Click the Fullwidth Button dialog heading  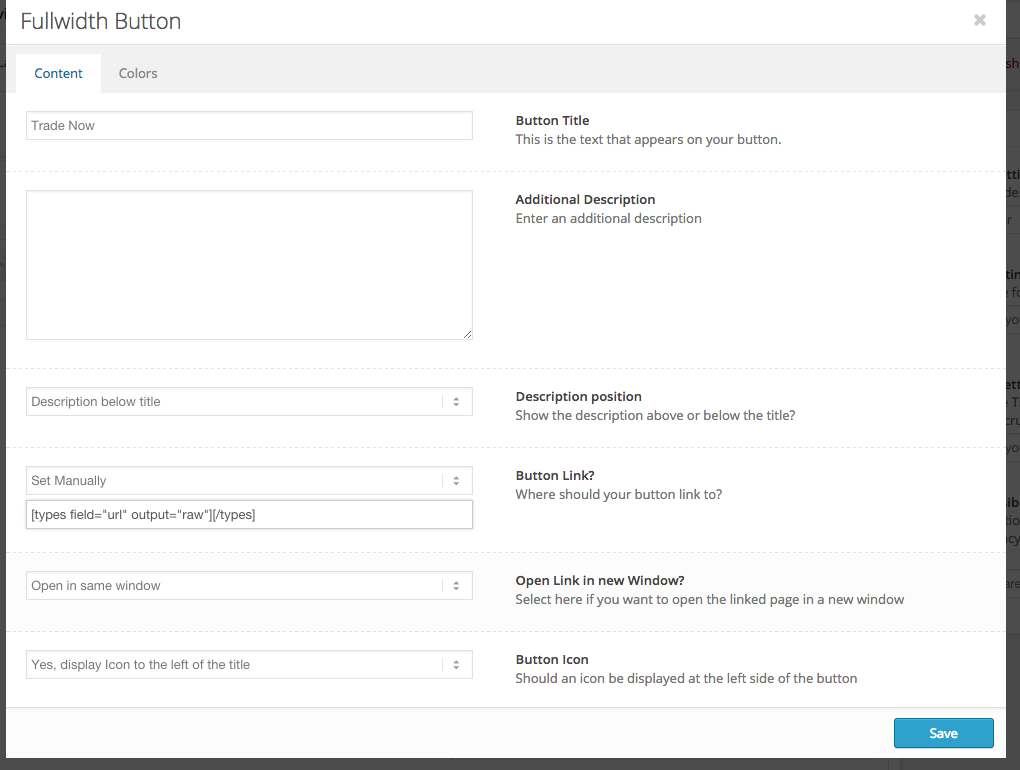pyautogui.click(x=101, y=21)
